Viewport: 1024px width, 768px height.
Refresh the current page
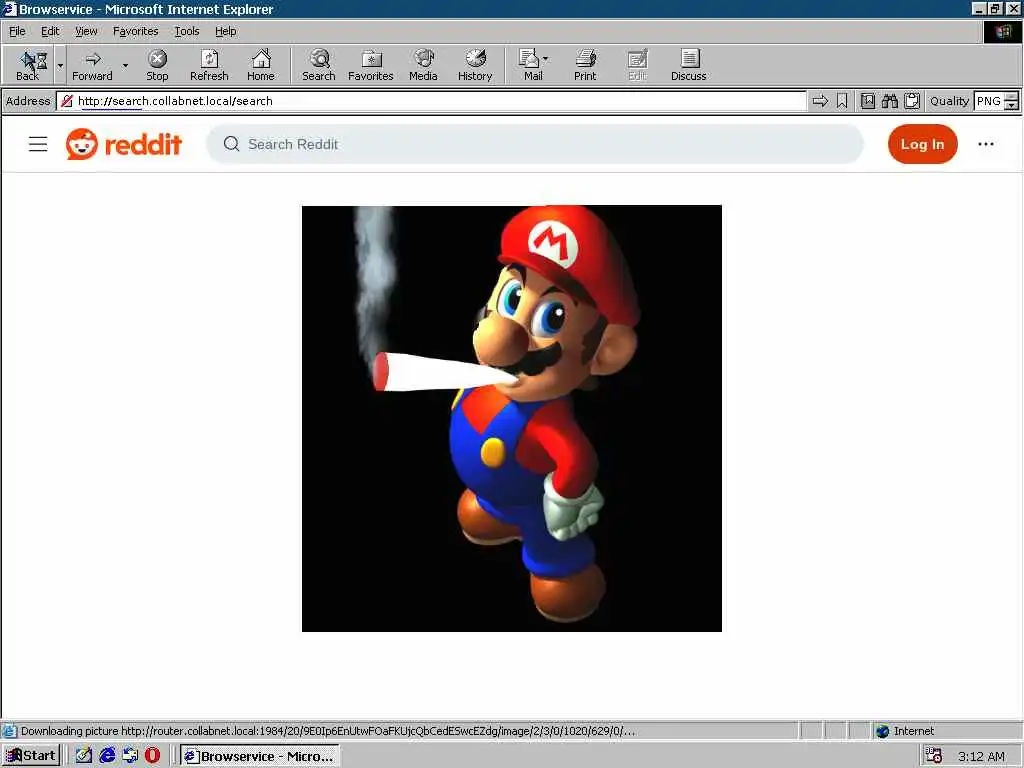pyautogui.click(x=209, y=65)
